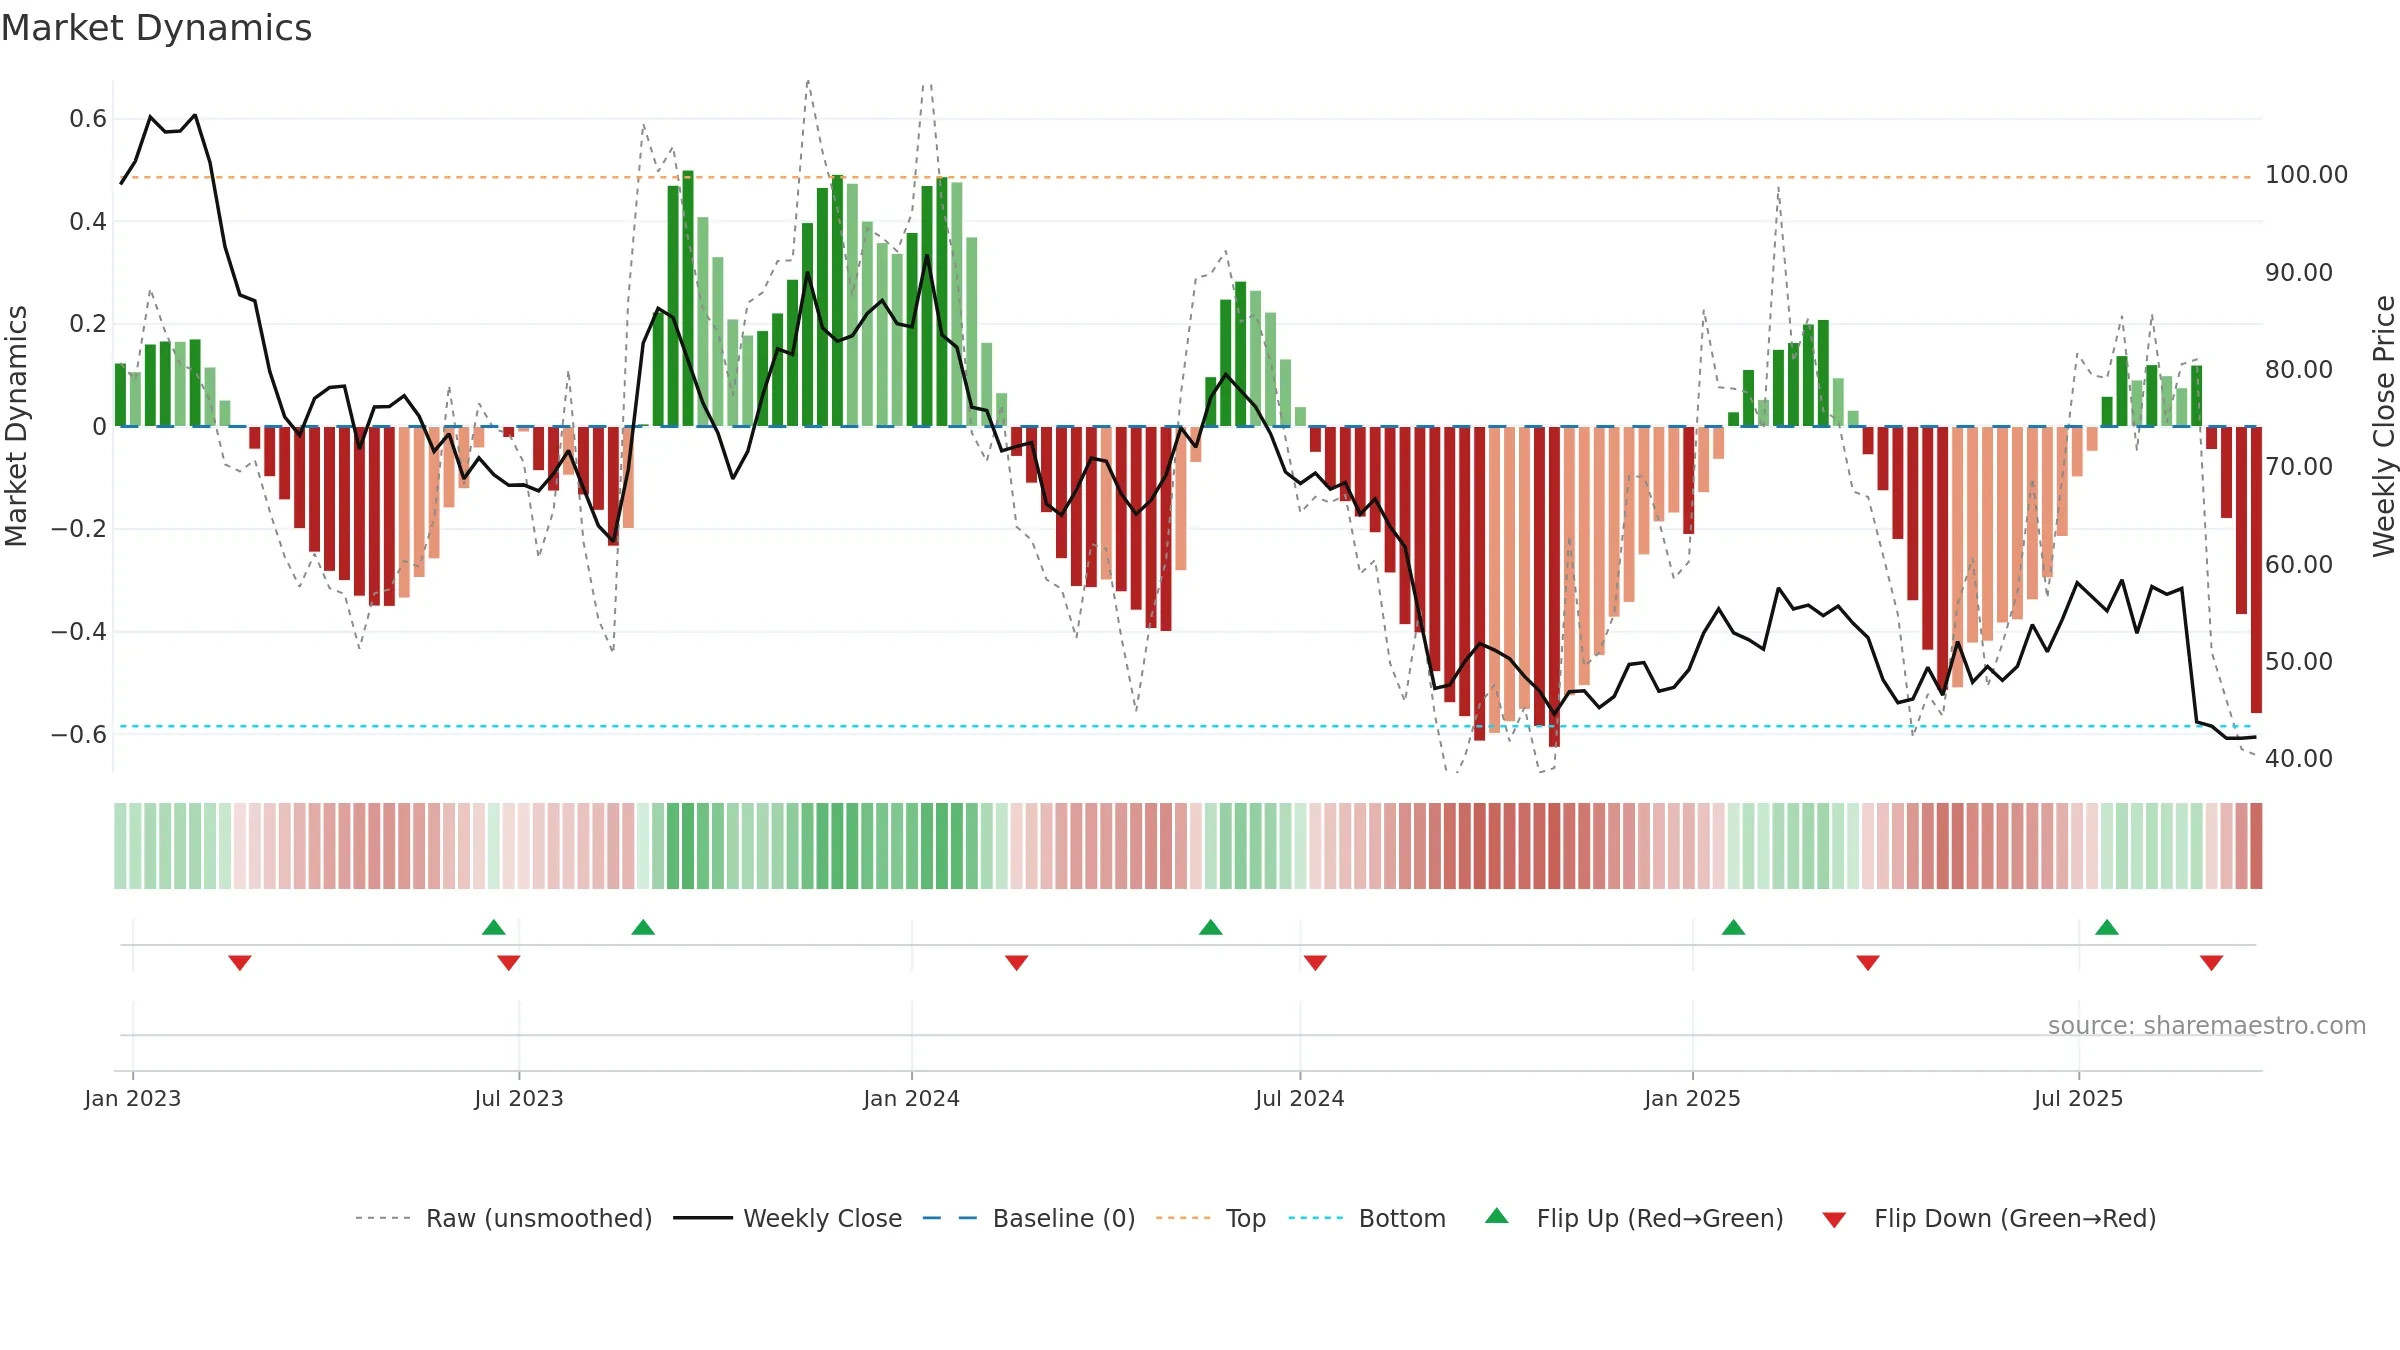Click the 50.00 price axis label
Viewport: 2400px width, 1350px height.
(2299, 661)
